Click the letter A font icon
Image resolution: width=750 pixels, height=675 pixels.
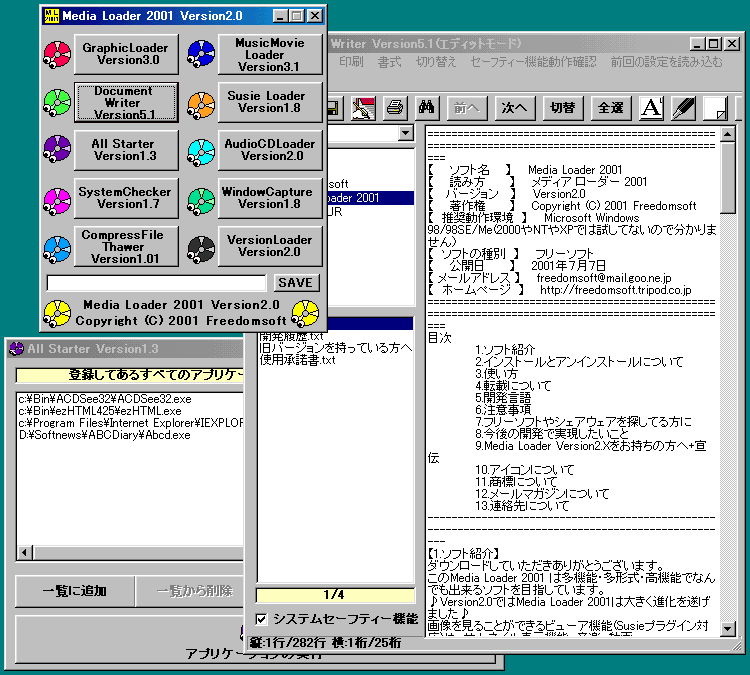(651, 108)
